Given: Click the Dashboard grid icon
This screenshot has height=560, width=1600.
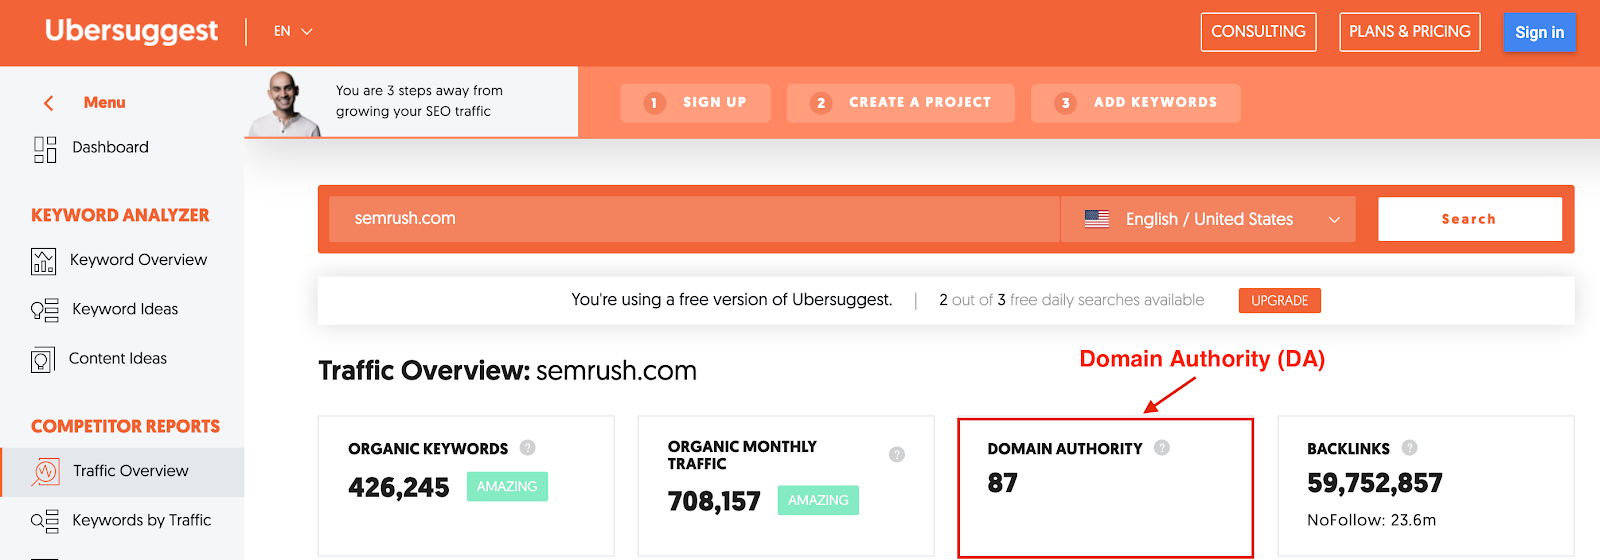Looking at the screenshot, I should point(45,149).
